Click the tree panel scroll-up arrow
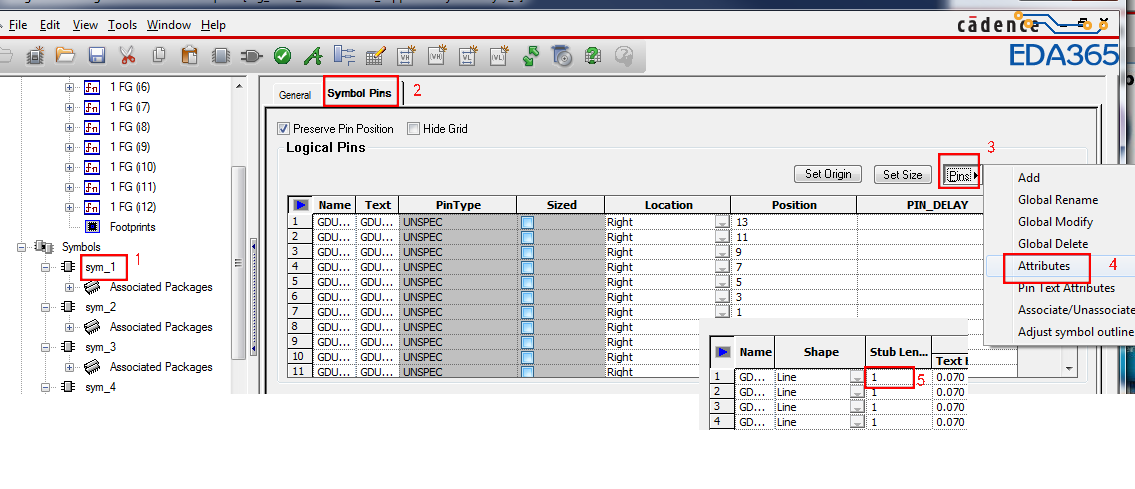The image size is (1135, 489). pyautogui.click(x=239, y=85)
